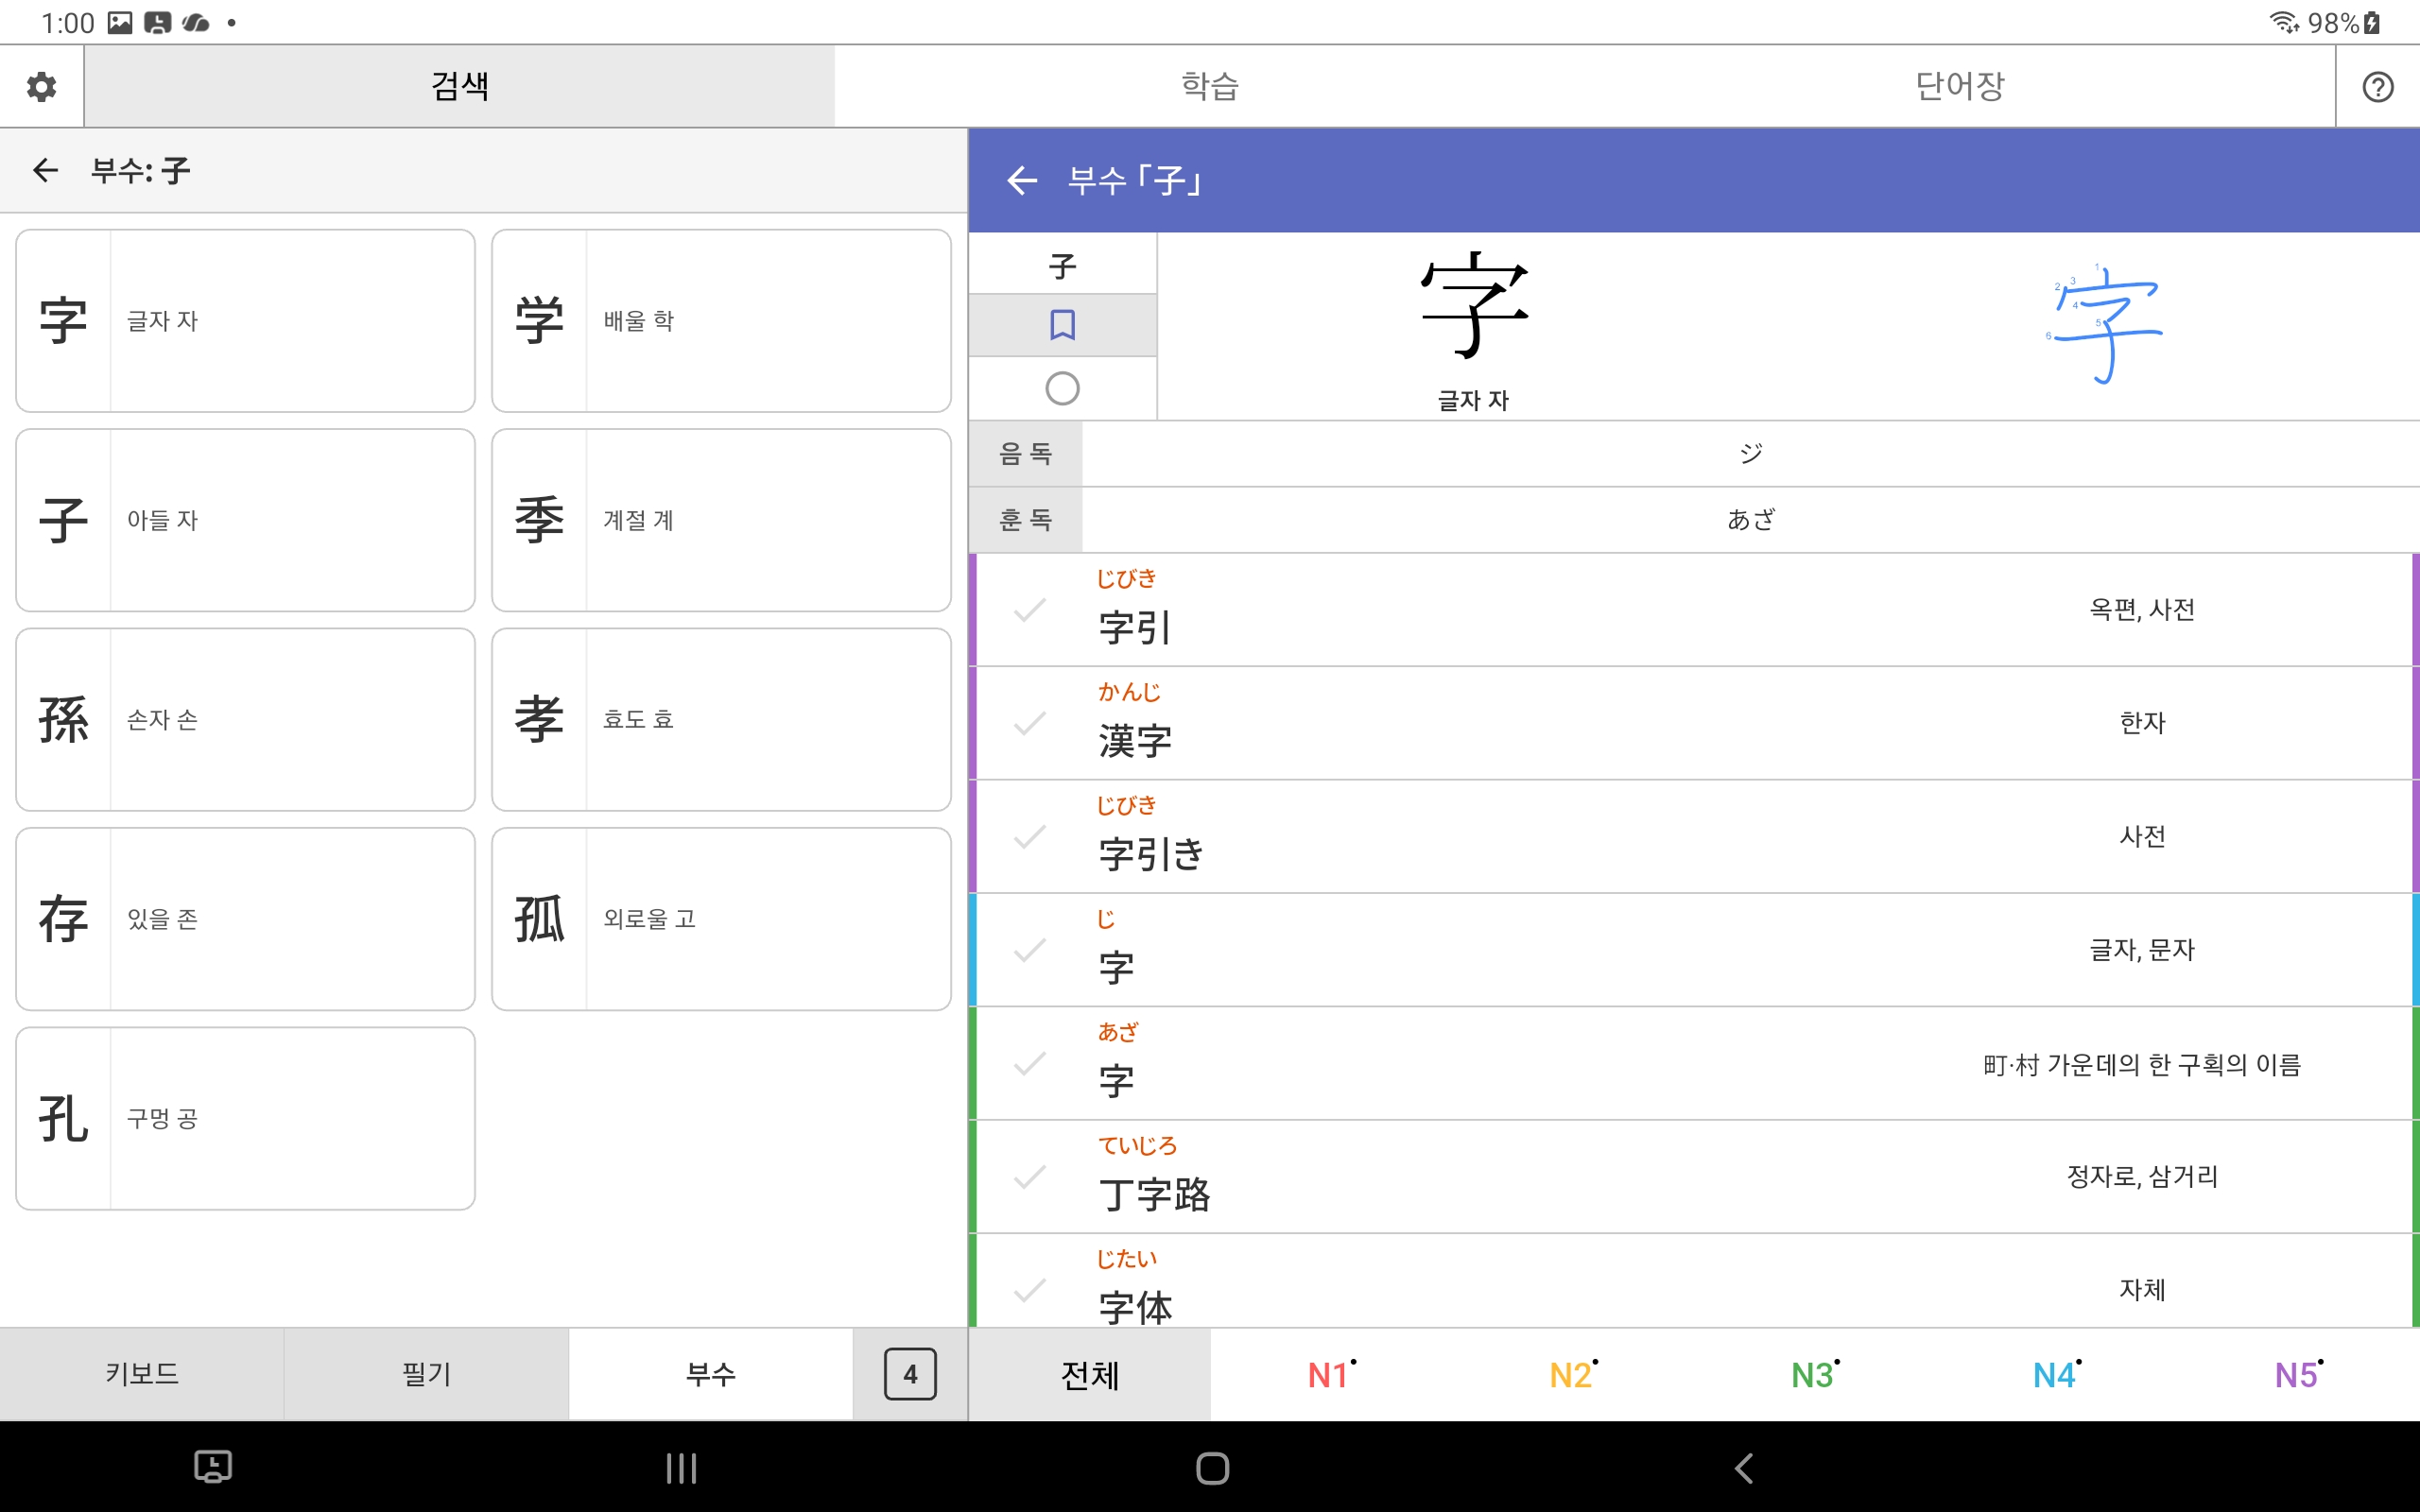Tap the back arrow in the blue 부수「子」 header
Viewport: 2420px width, 1512px height.
[x=1021, y=181]
